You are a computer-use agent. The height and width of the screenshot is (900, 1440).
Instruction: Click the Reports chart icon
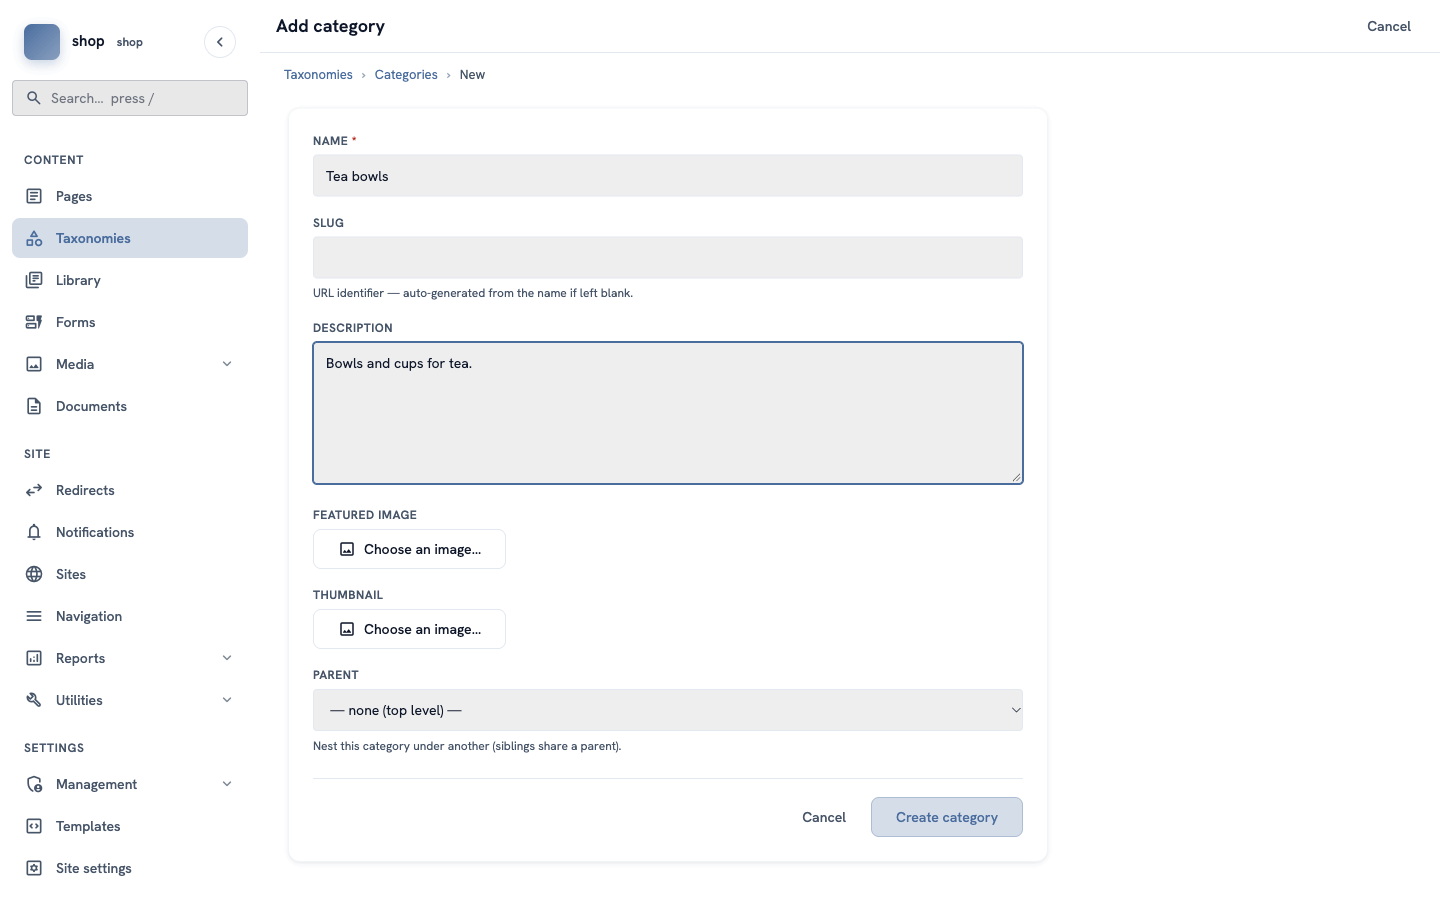pyautogui.click(x=34, y=658)
